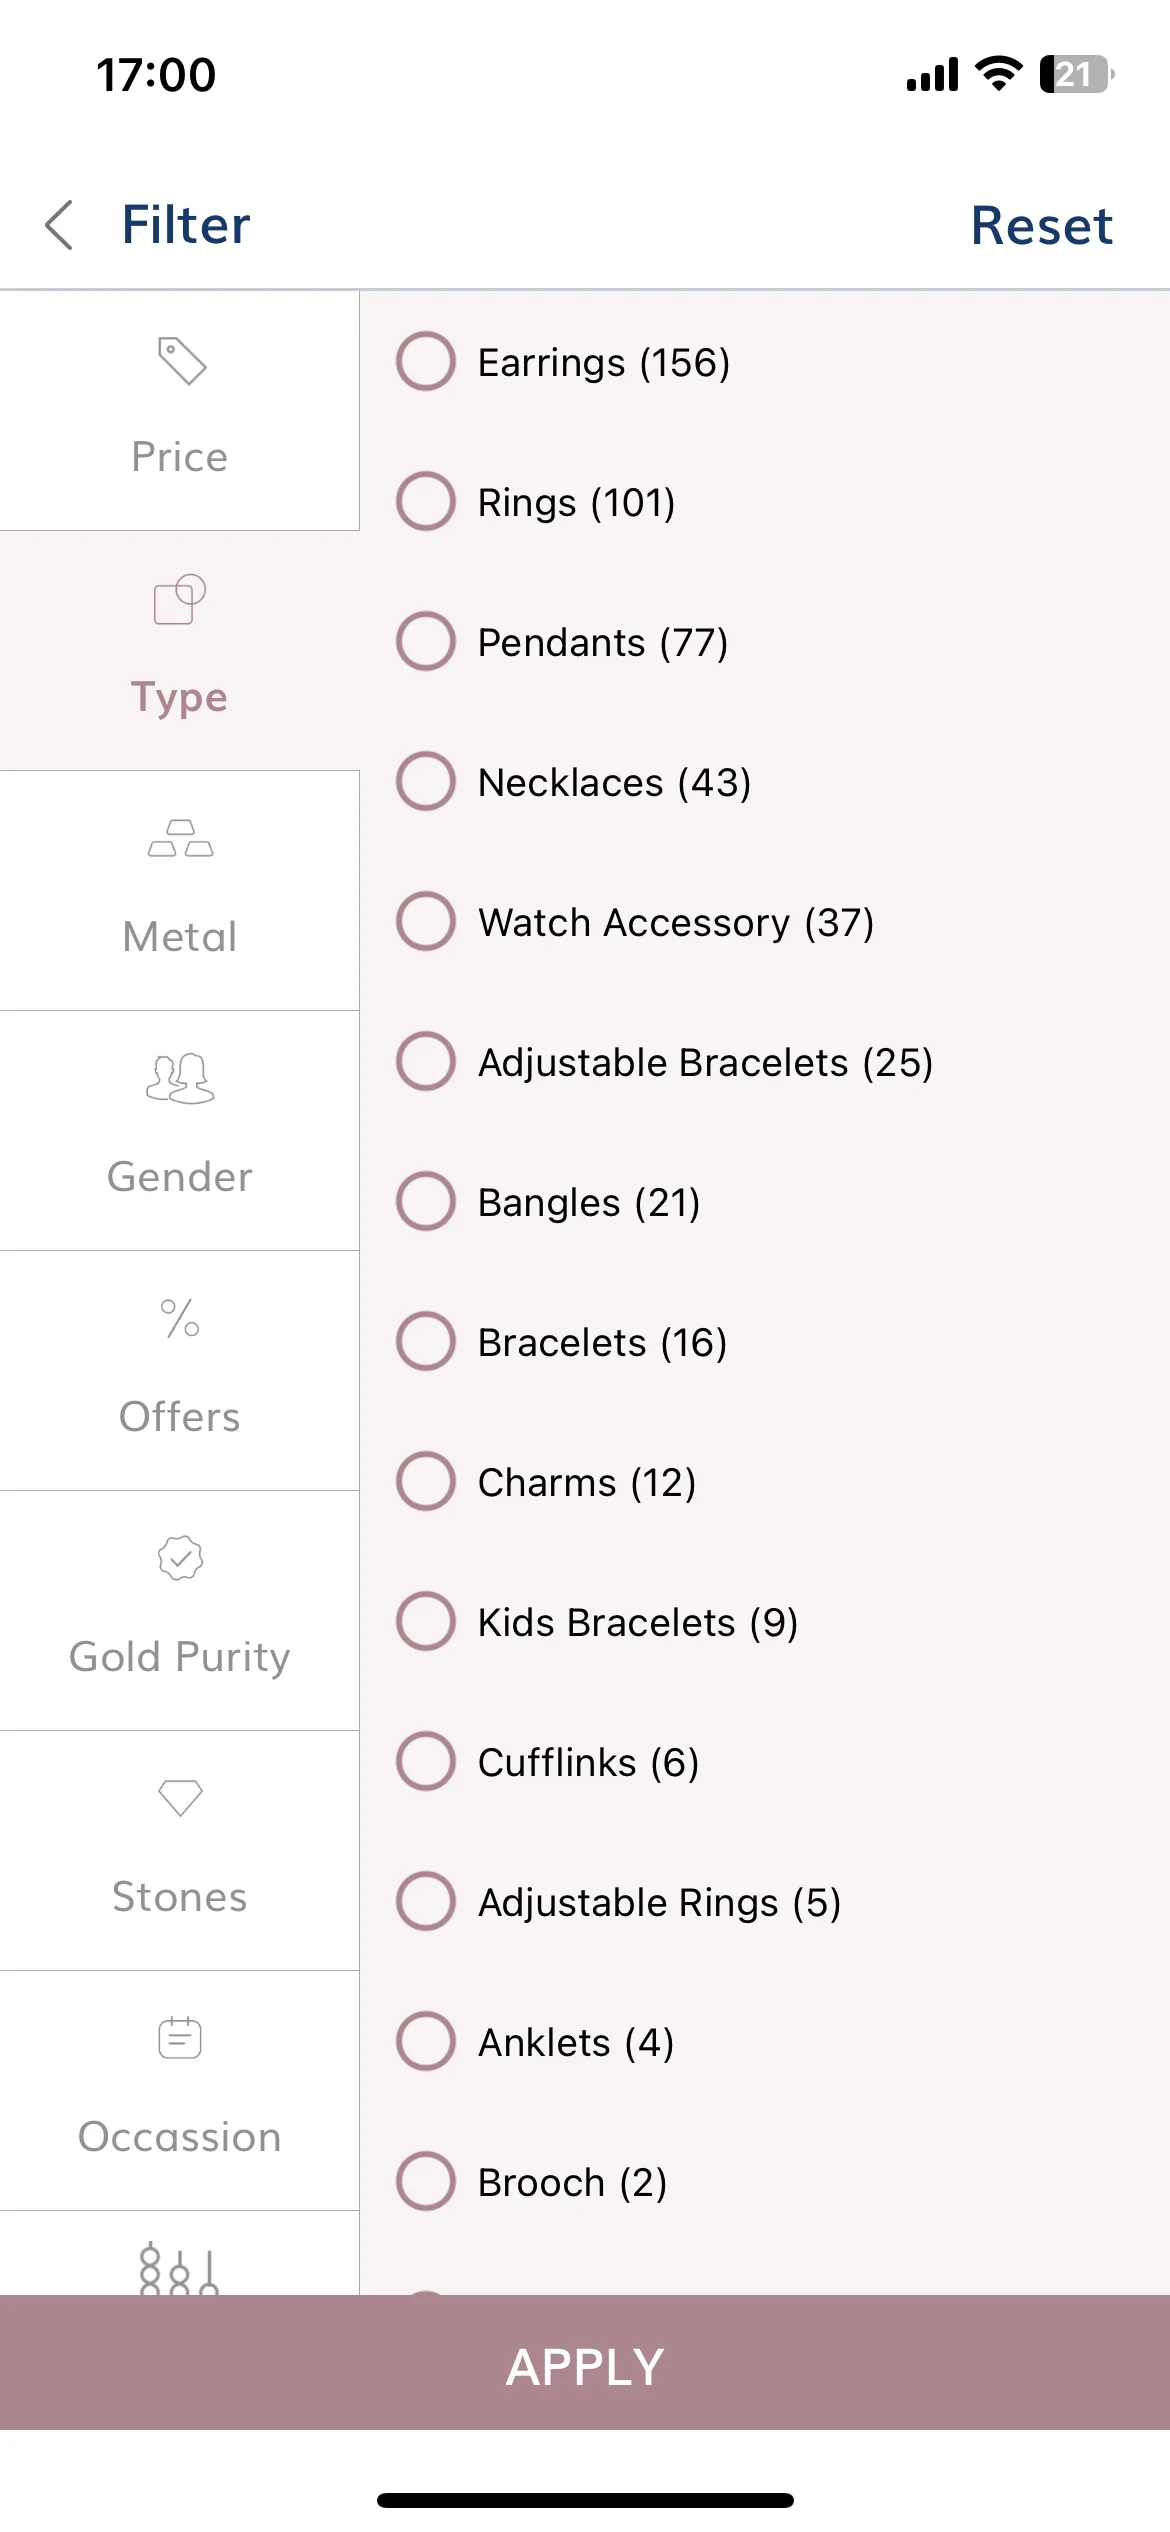Tap the Price tag icon

tap(181, 361)
